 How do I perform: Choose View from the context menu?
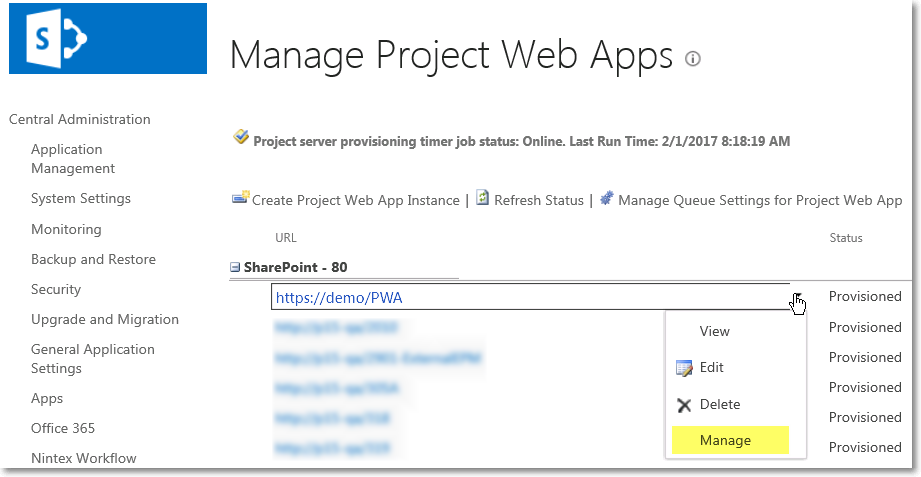pos(714,331)
